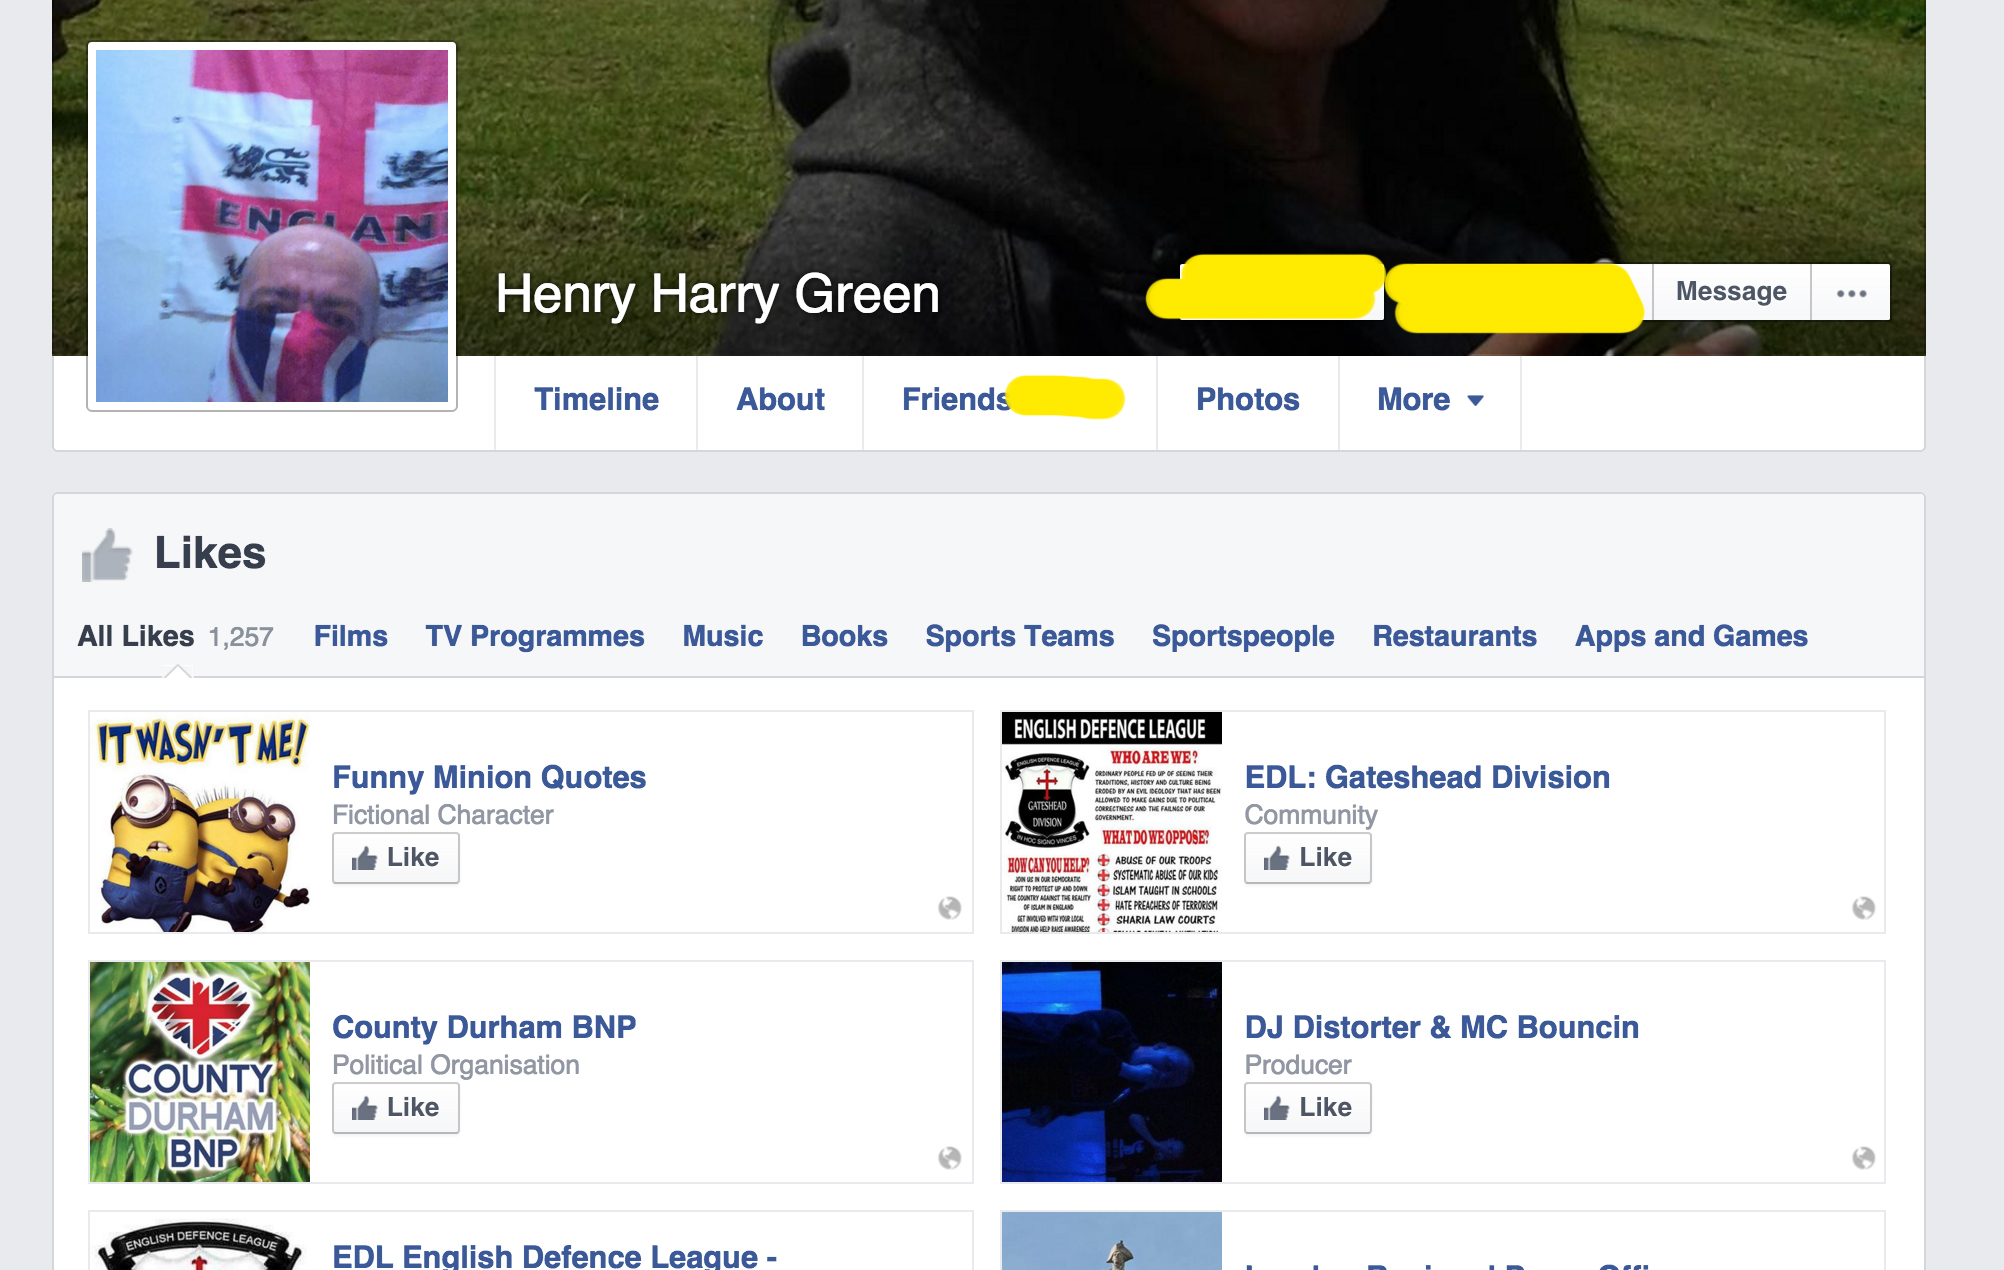Filter likes by Apps and Games

coord(1690,636)
